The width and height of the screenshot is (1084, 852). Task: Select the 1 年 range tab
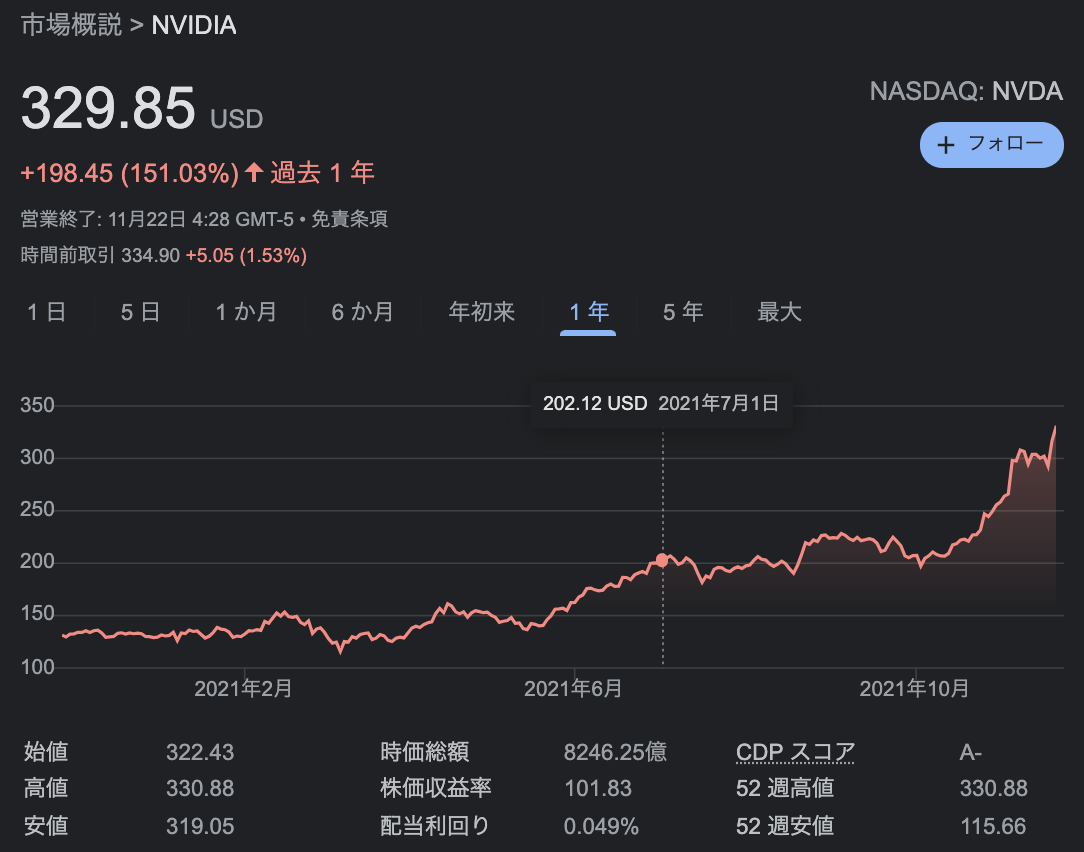(588, 312)
